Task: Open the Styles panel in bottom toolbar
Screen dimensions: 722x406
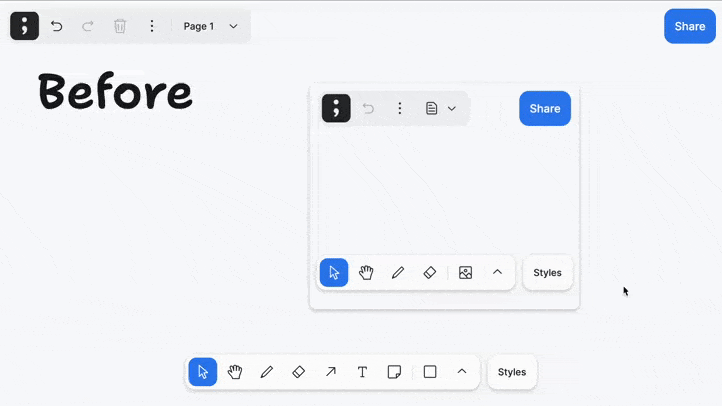Action: click(512, 372)
